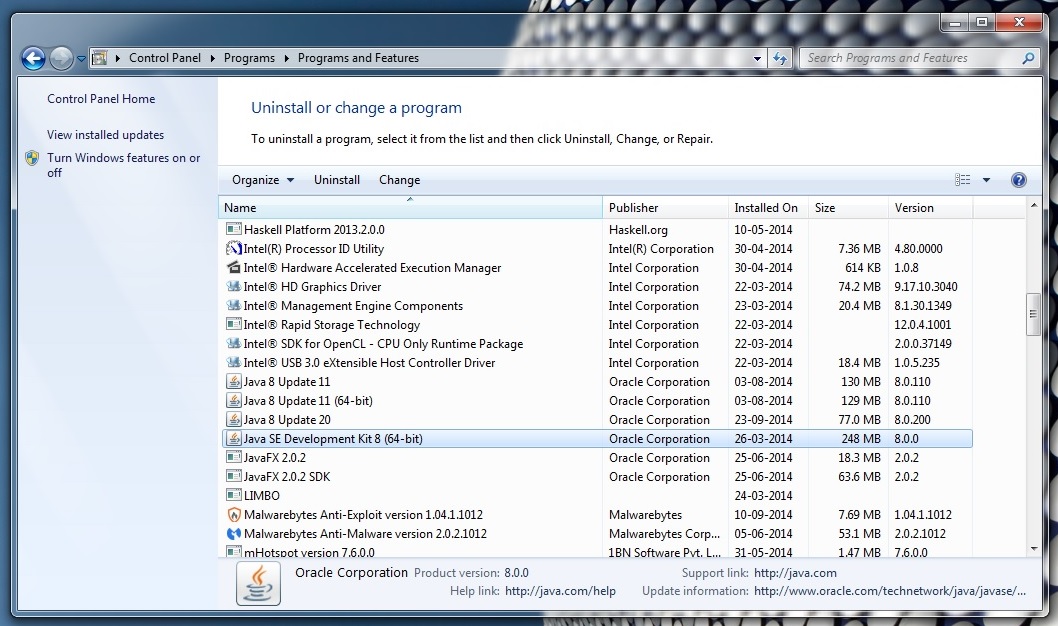The width and height of the screenshot is (1058, 626).
Task: Click the shield icon beside Windows features
Action: (x=32, y=158)
